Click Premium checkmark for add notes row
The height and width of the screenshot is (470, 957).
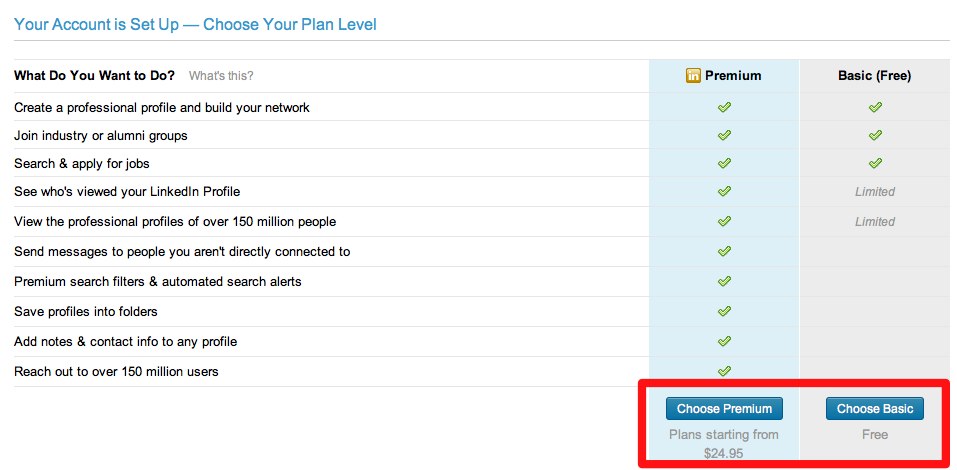[x=724, y=341]
